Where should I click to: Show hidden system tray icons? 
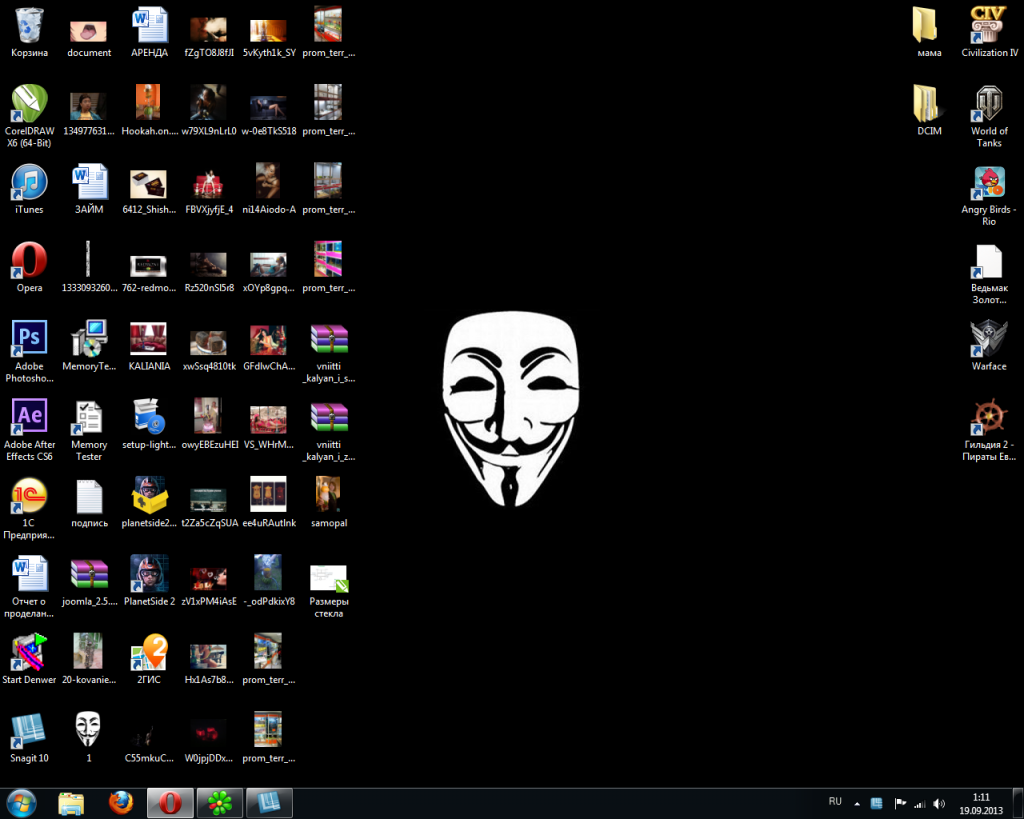point(857,803)
